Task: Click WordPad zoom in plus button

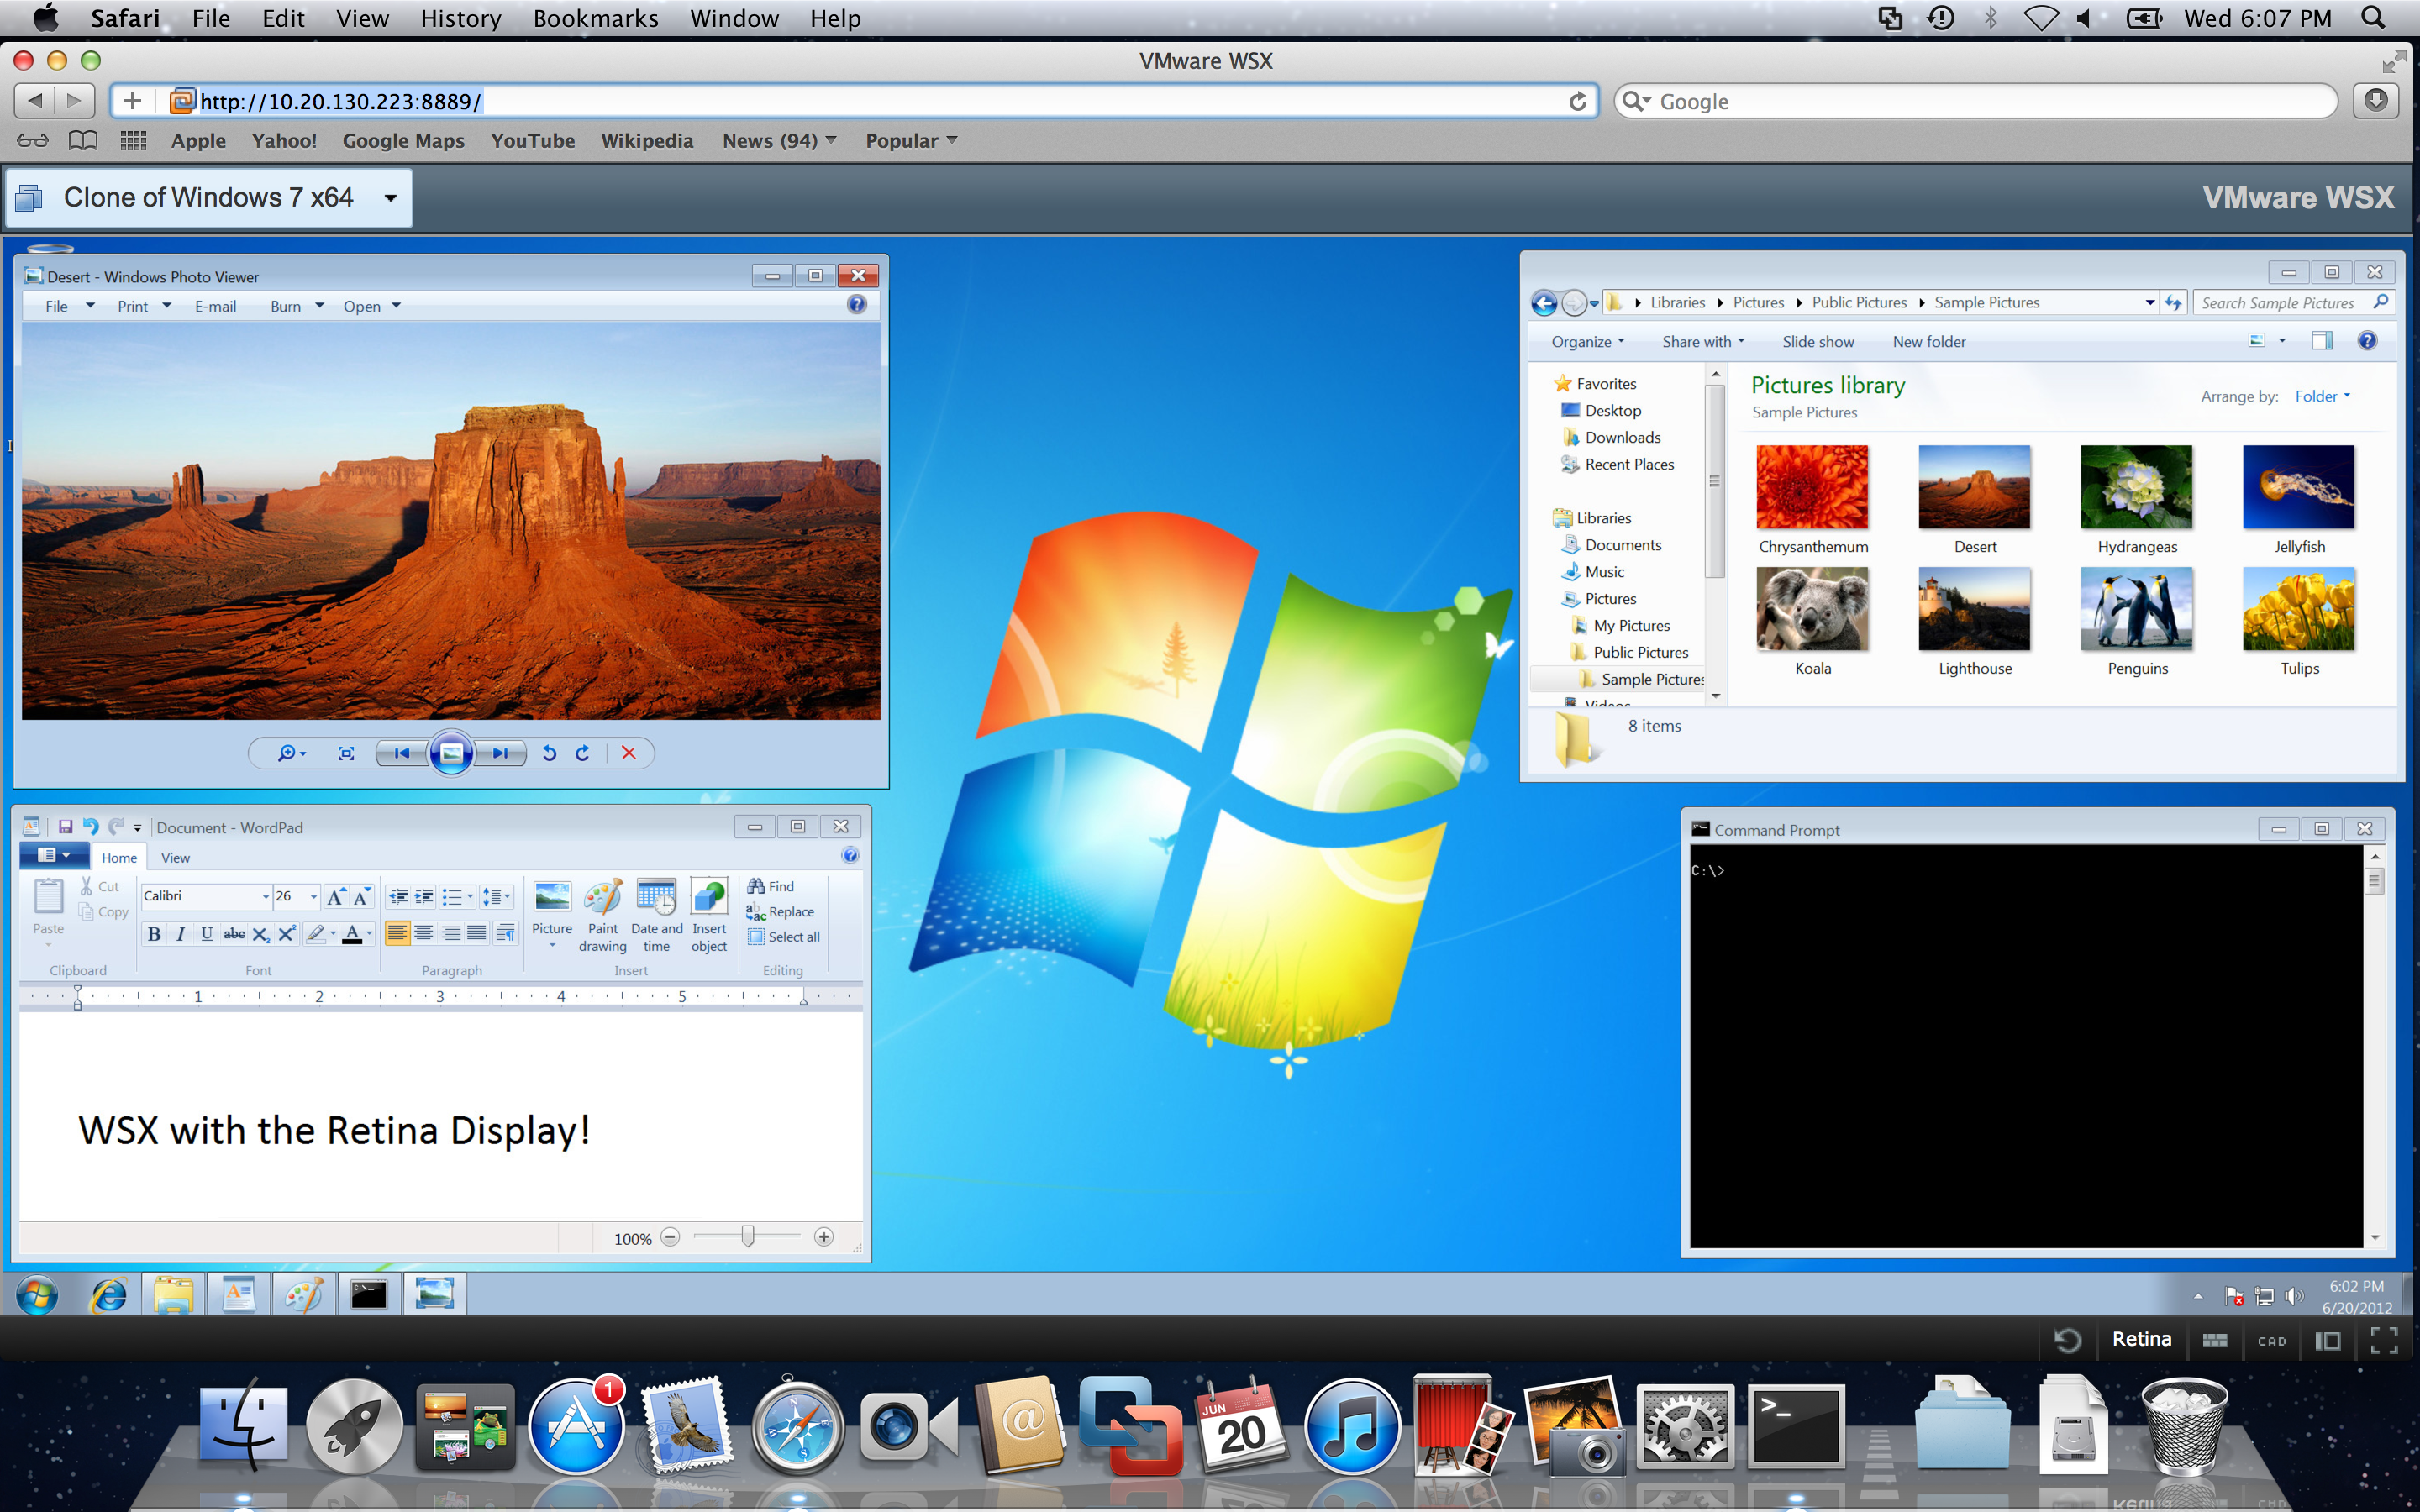Action: [824, 1237]
